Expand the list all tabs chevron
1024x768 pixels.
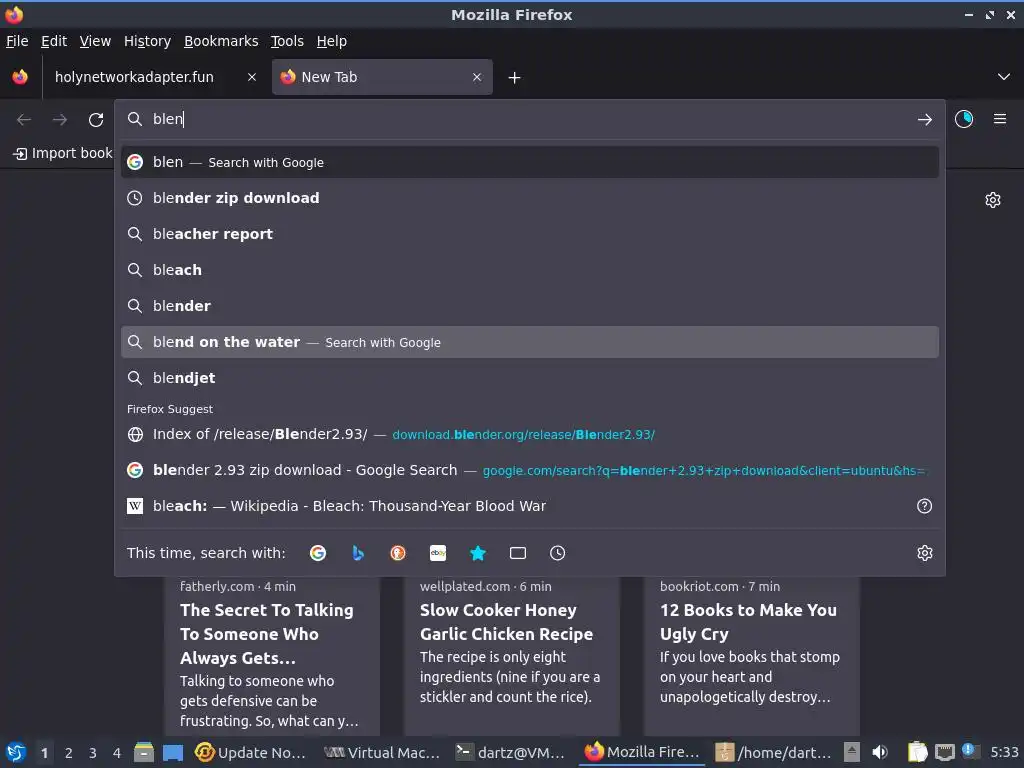1004,77
